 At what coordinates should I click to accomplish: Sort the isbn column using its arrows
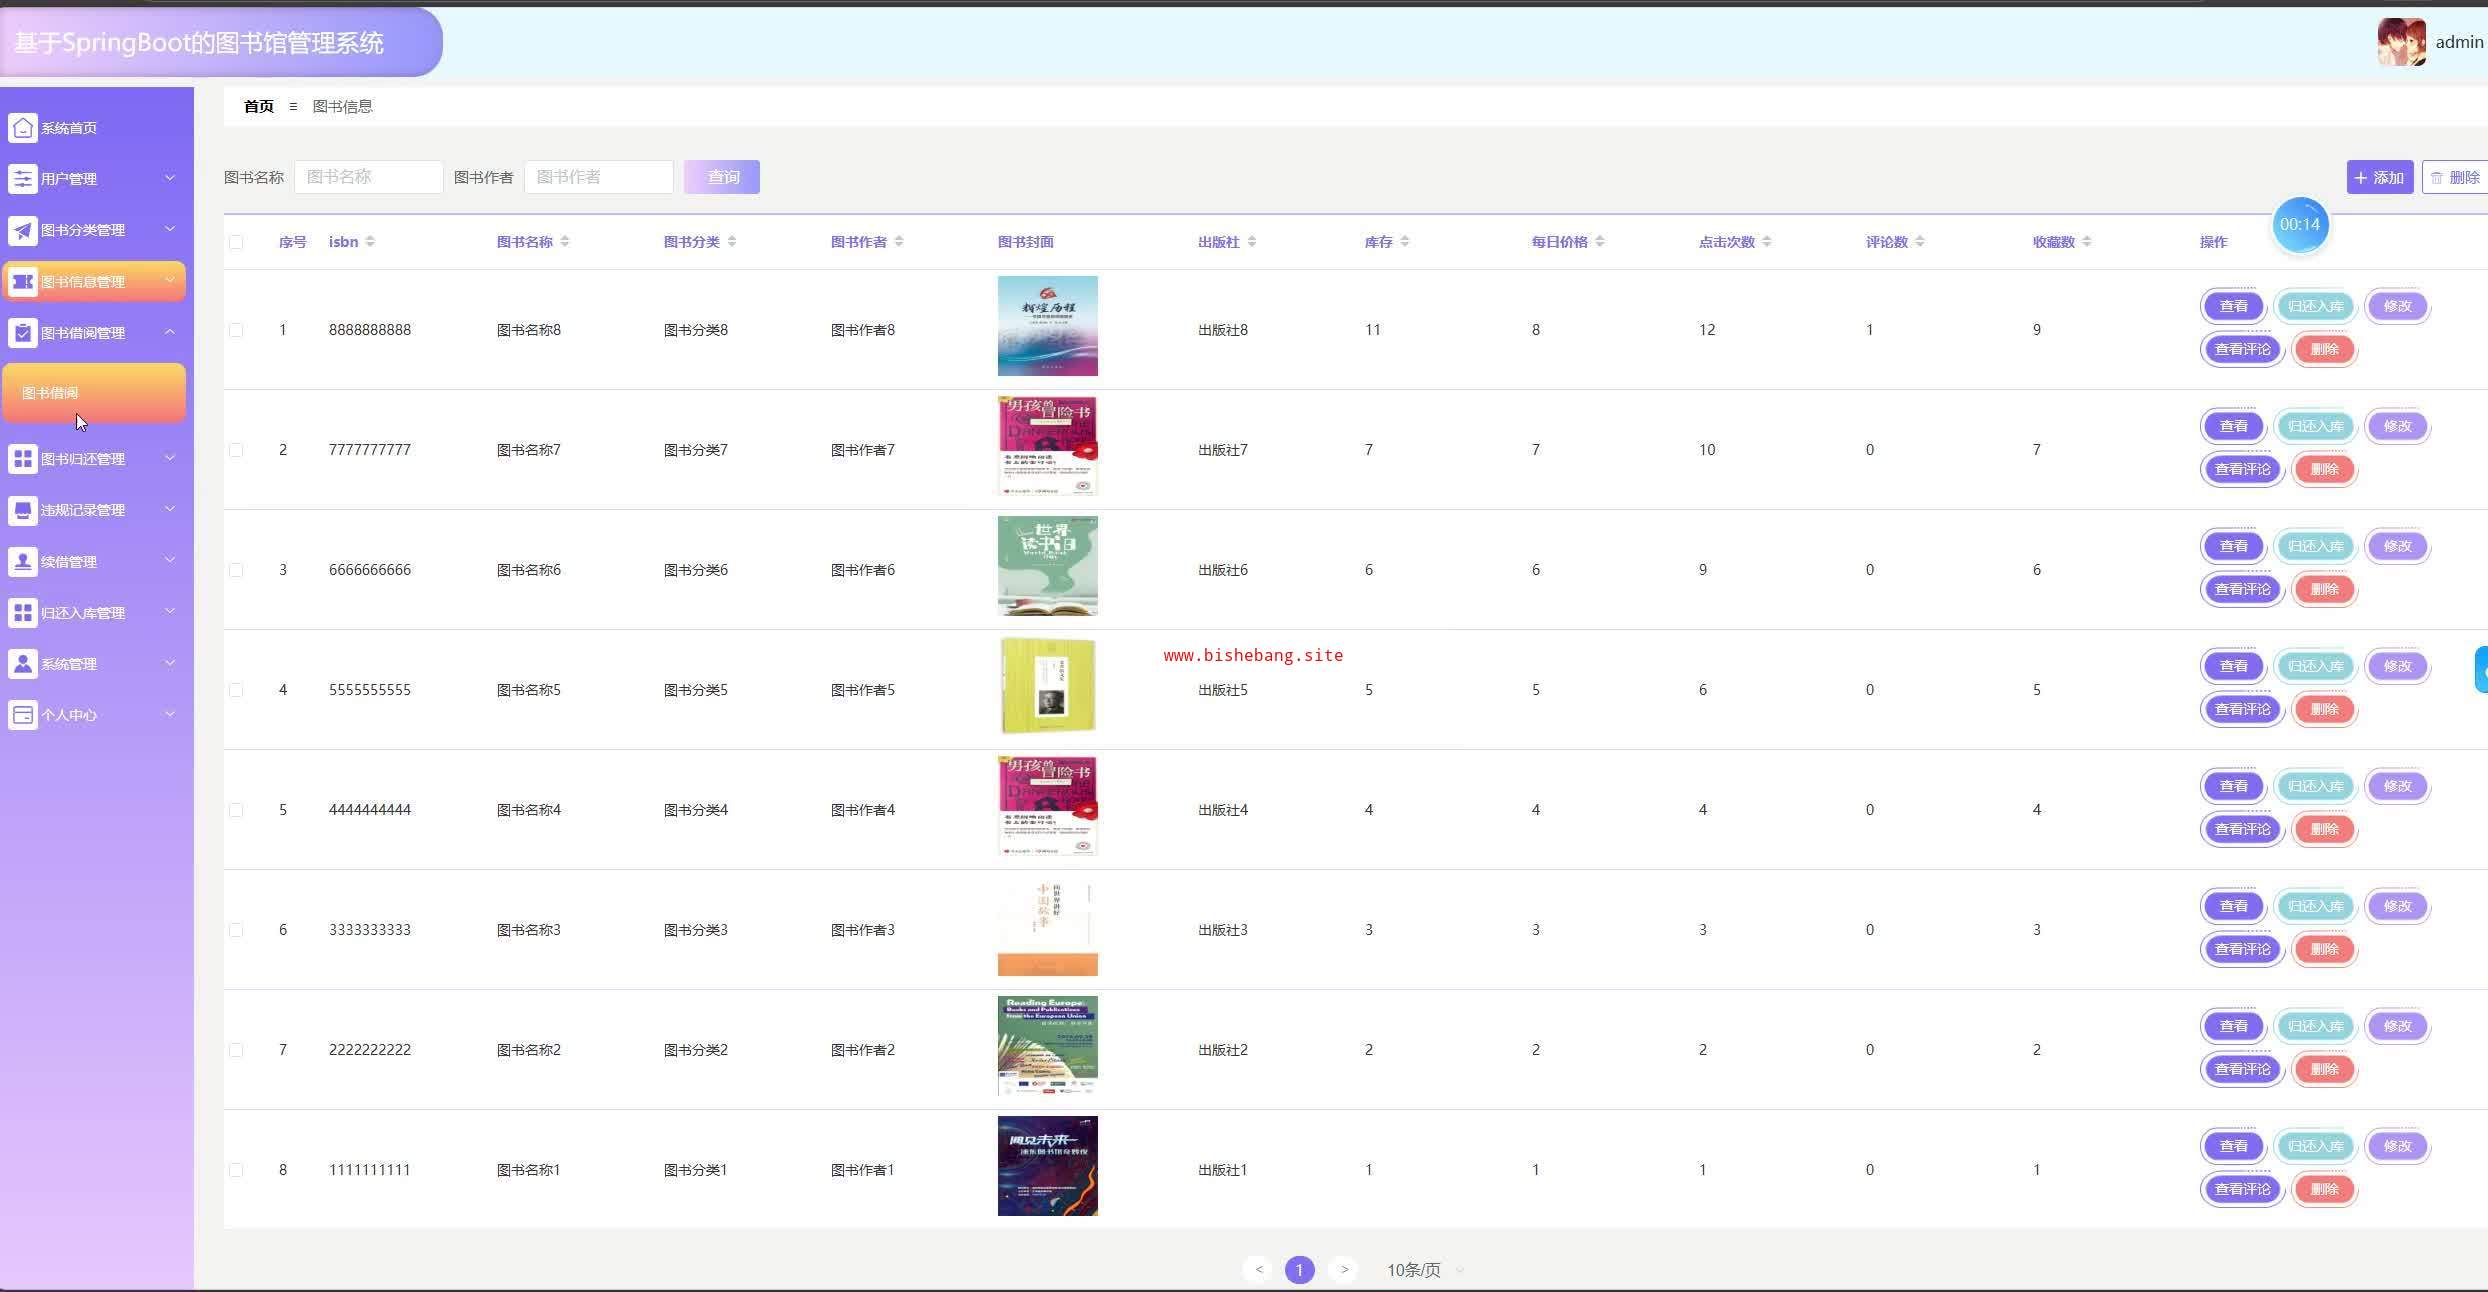click(x=370, y=242)
